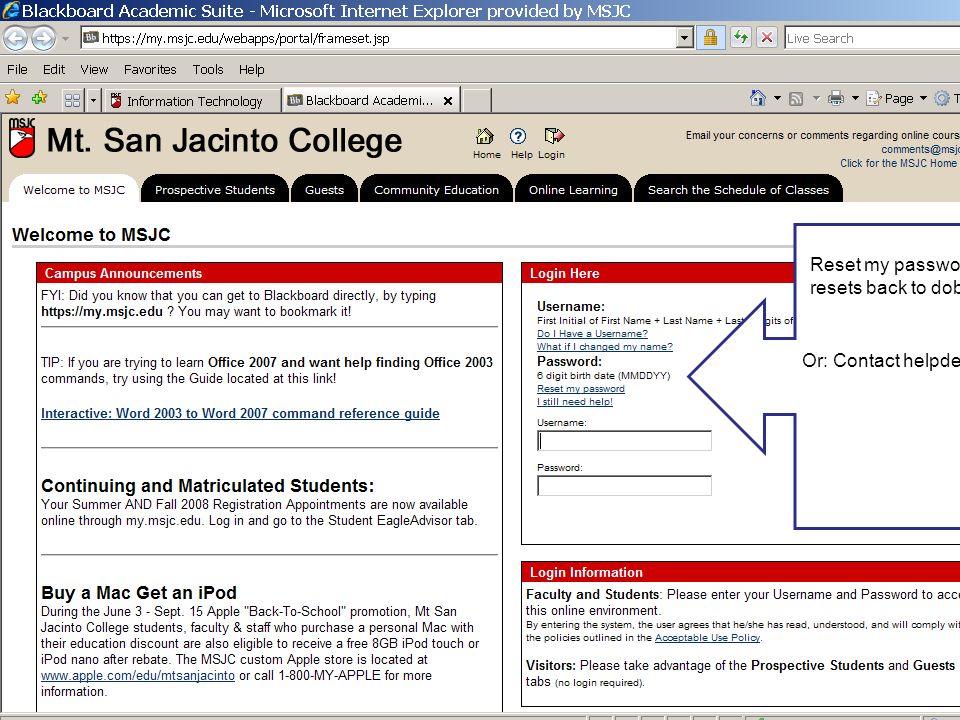Screen dimensions: 960x720
Task: Open the Prospective Students tab
Action: [215, 190]
